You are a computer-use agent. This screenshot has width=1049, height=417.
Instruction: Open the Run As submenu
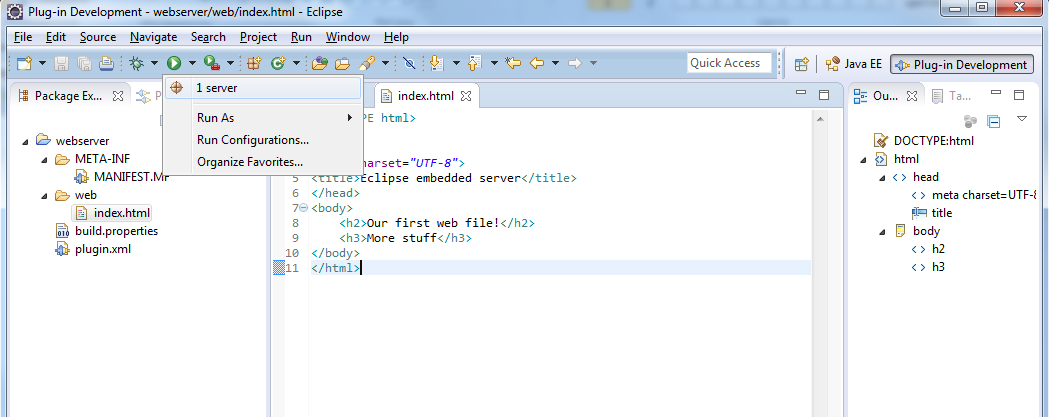(263, 118)
